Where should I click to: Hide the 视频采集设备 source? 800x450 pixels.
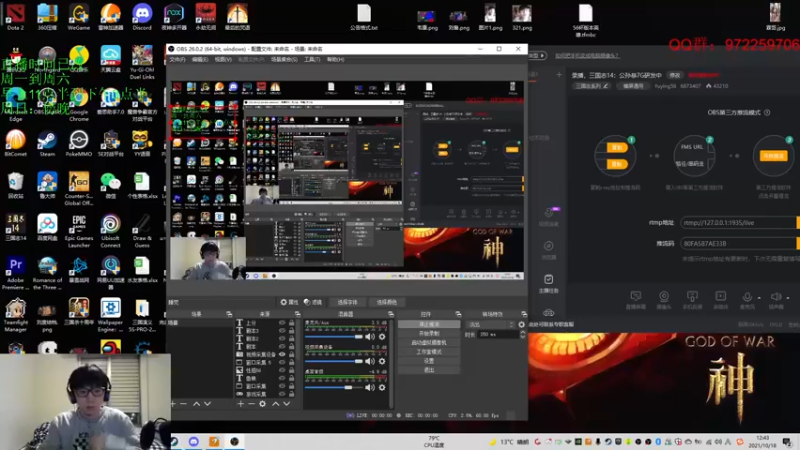pos(282,354)
